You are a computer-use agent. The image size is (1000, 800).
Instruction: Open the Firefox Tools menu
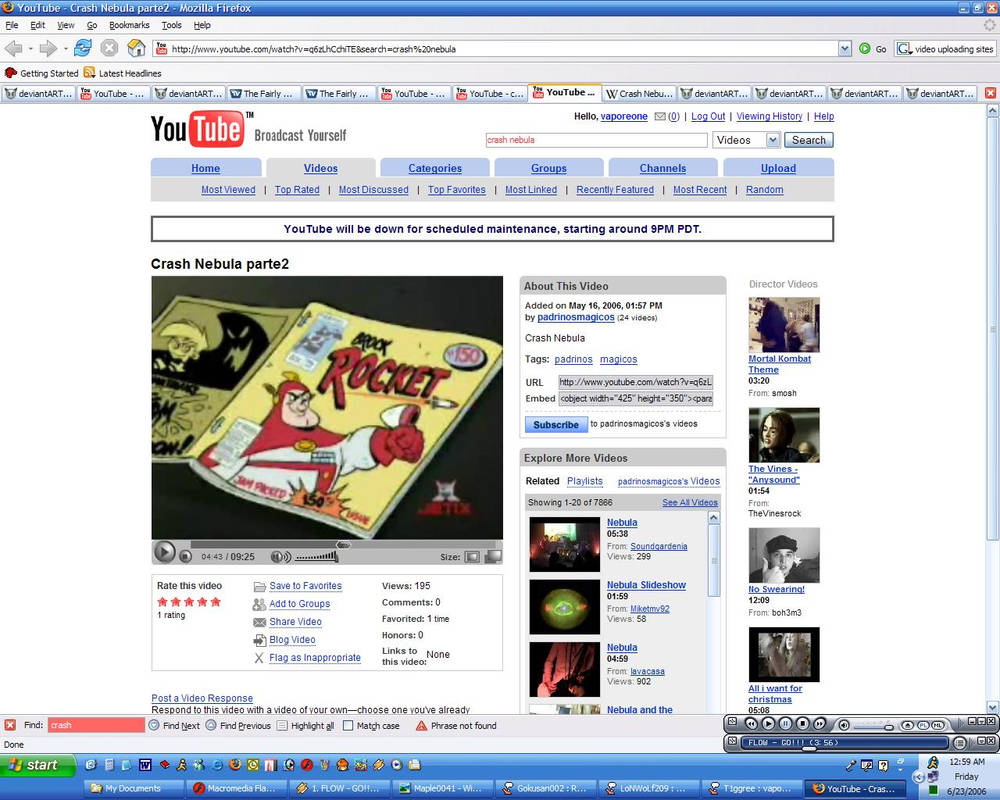click(172, 26)
